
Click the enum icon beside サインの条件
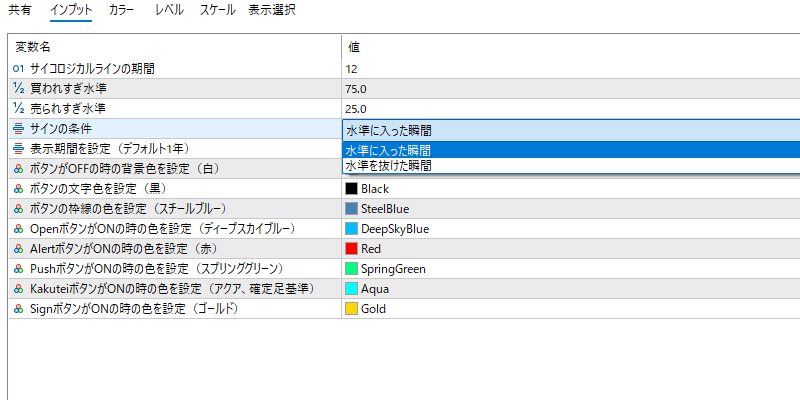(x=19, y=129)
